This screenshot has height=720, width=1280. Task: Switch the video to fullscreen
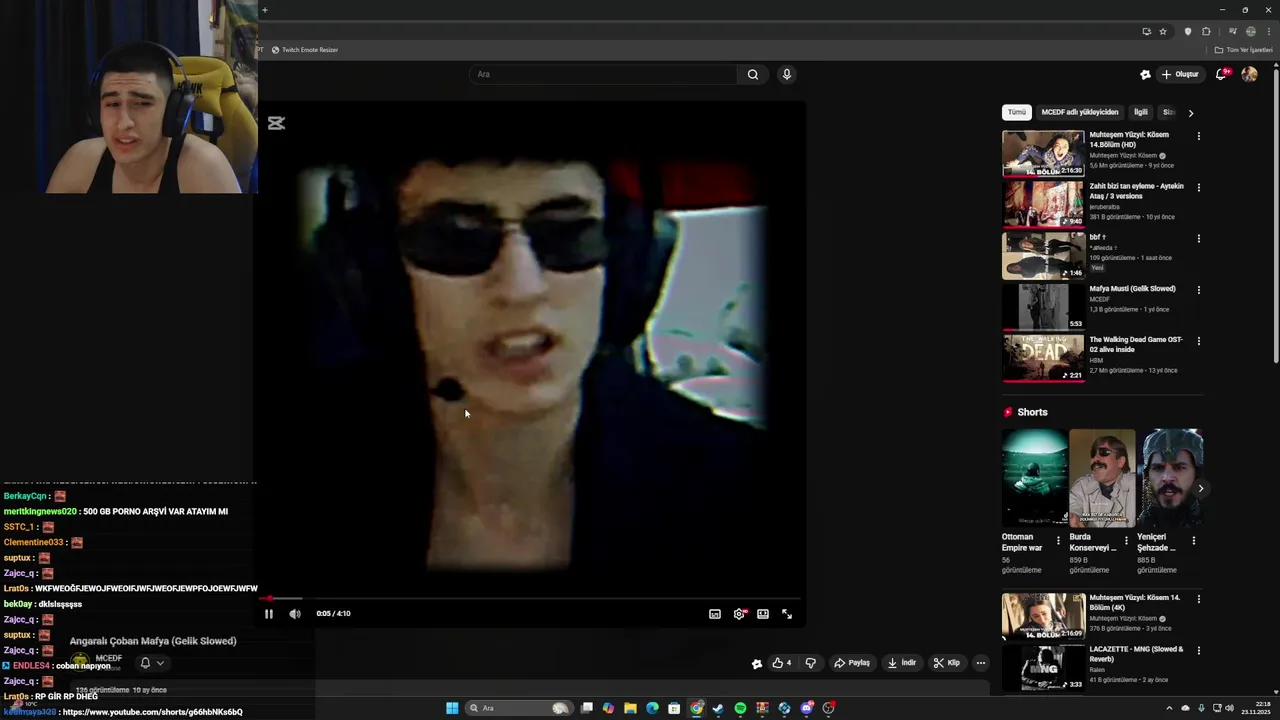click(787, 614)
